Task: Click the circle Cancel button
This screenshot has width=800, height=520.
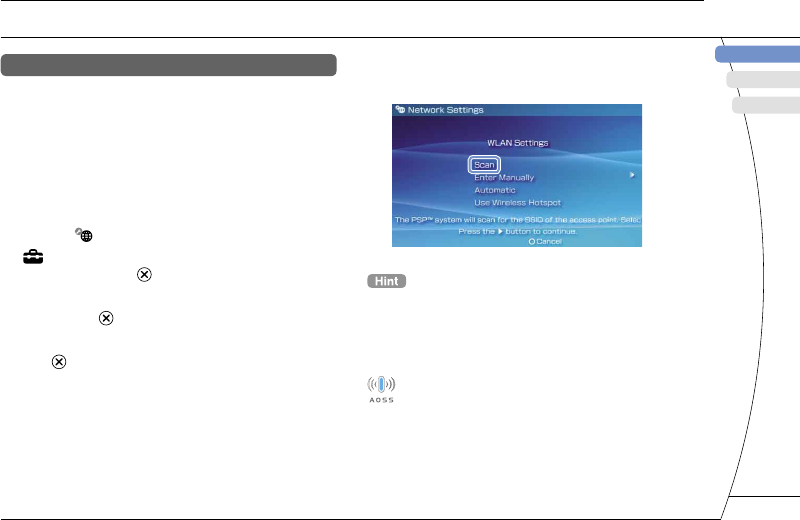Action: tap(545, 241)
